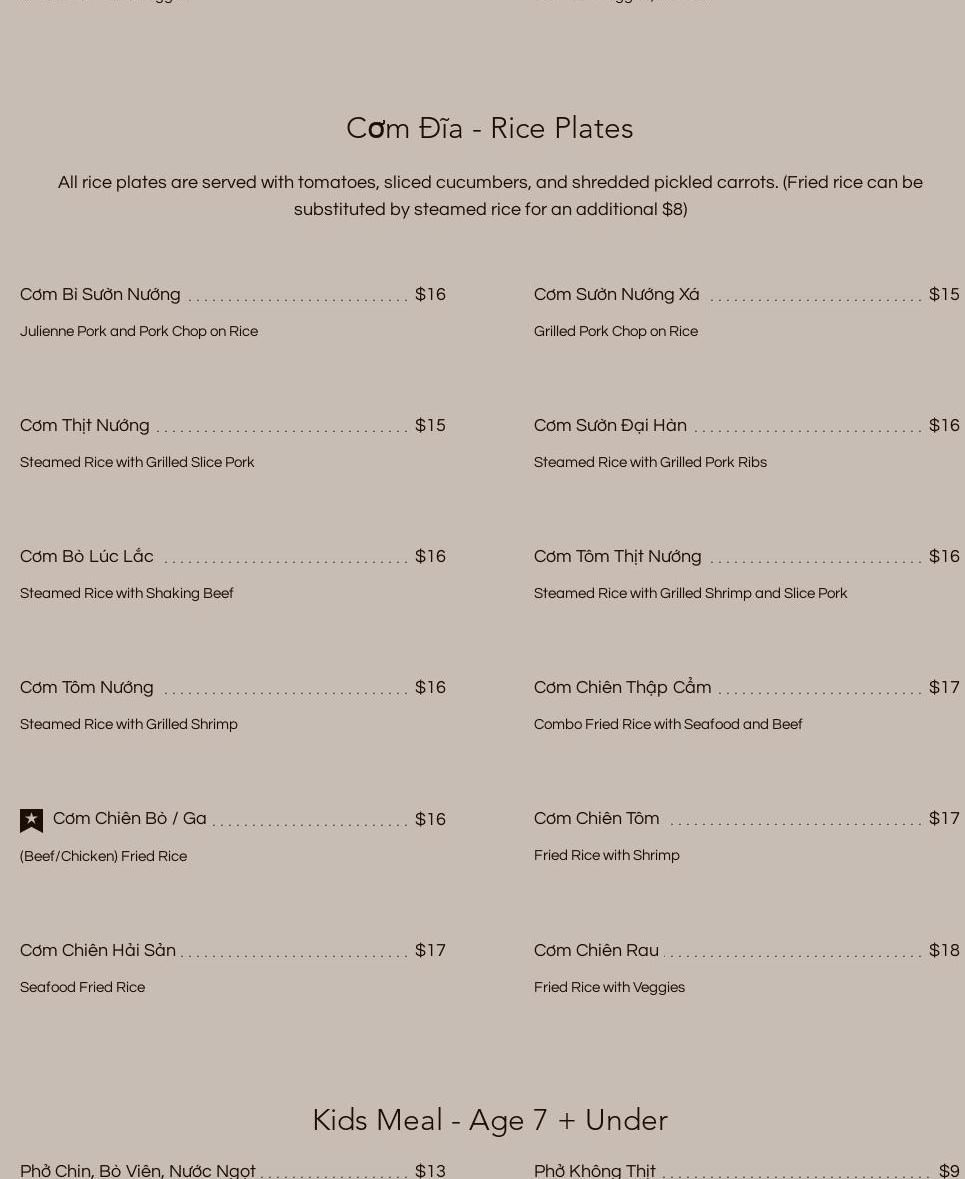
Task: Click the Cơm Sườn Đại Hàn dish name
Action: pos(610,426)
